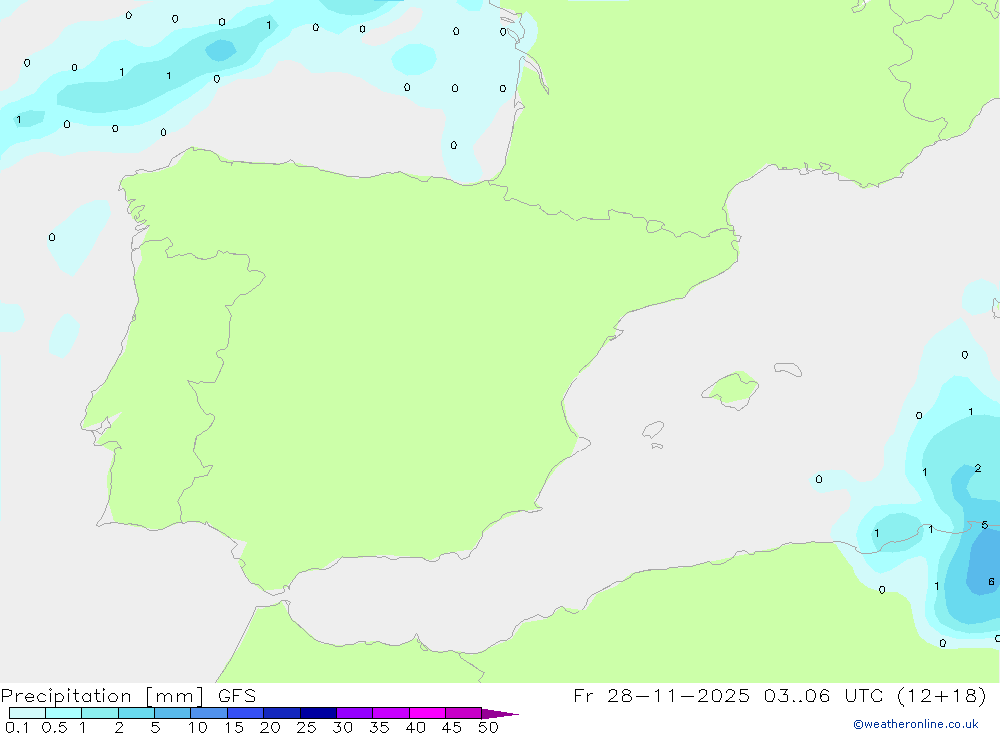Click Ibiza island on the map
Screen dimensions: 1000x733
pos(653,429)
